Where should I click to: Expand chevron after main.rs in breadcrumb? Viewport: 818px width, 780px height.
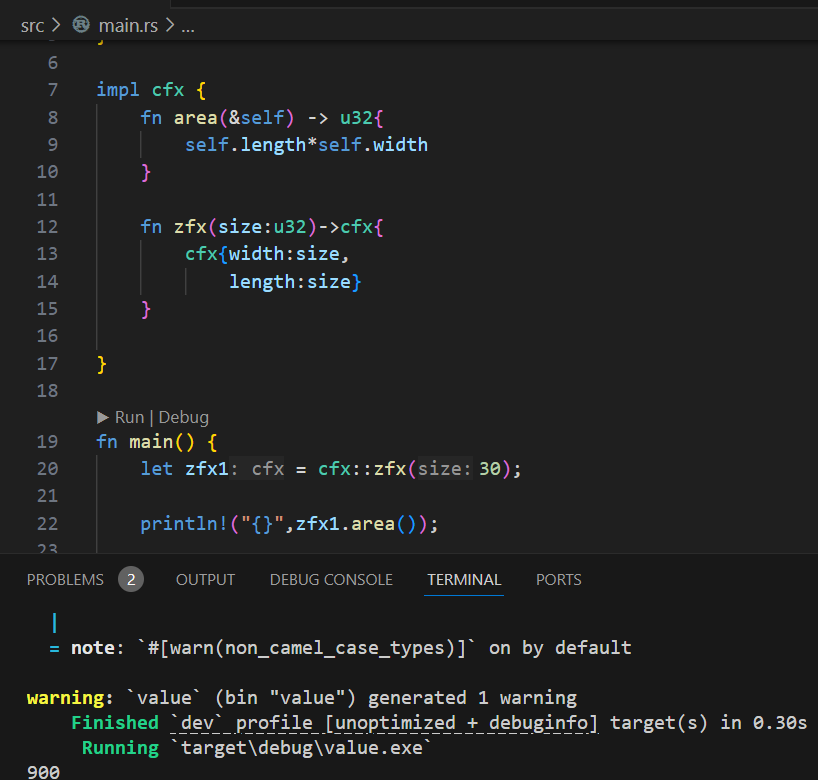click(170, 25)
